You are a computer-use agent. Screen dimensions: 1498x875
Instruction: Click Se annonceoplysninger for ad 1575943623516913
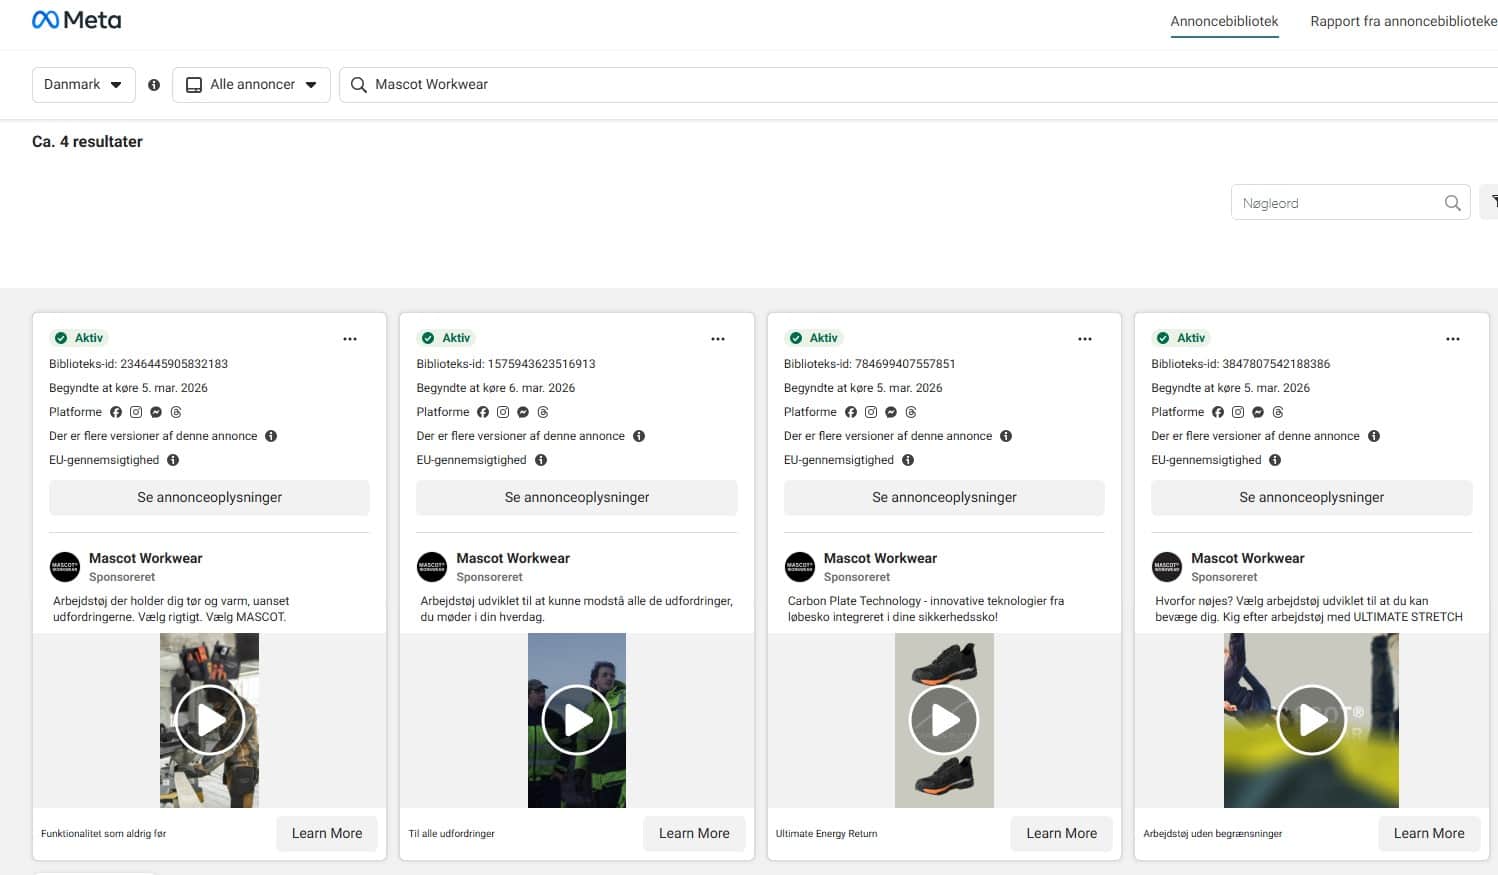577,498
